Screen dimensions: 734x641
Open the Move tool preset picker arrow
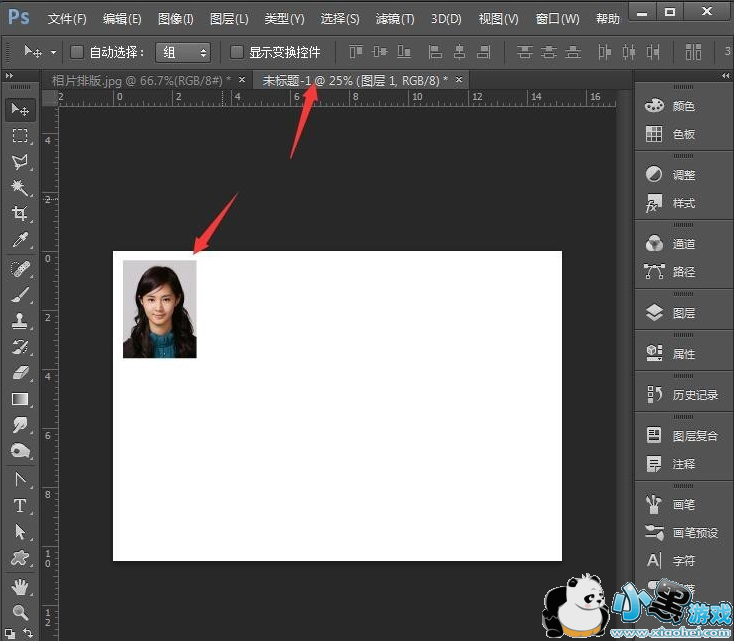click(x=53, y=52)
